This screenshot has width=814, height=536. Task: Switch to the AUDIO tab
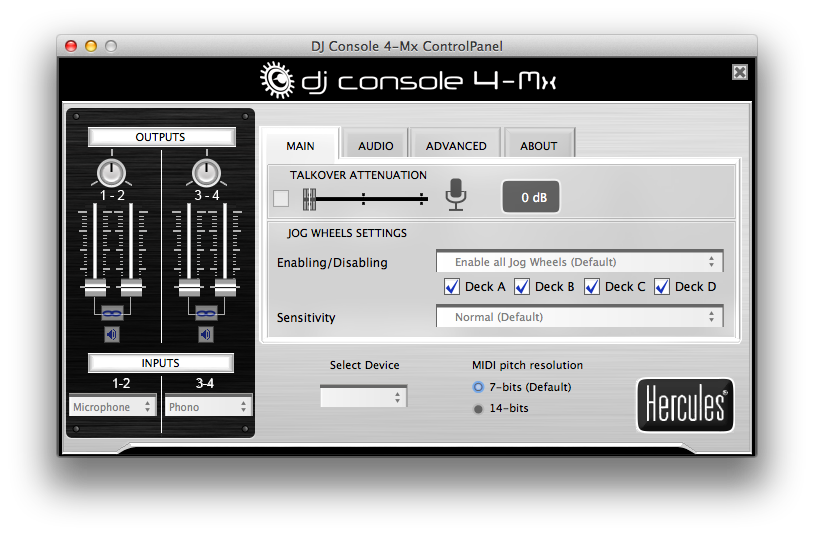pos(375,146)
